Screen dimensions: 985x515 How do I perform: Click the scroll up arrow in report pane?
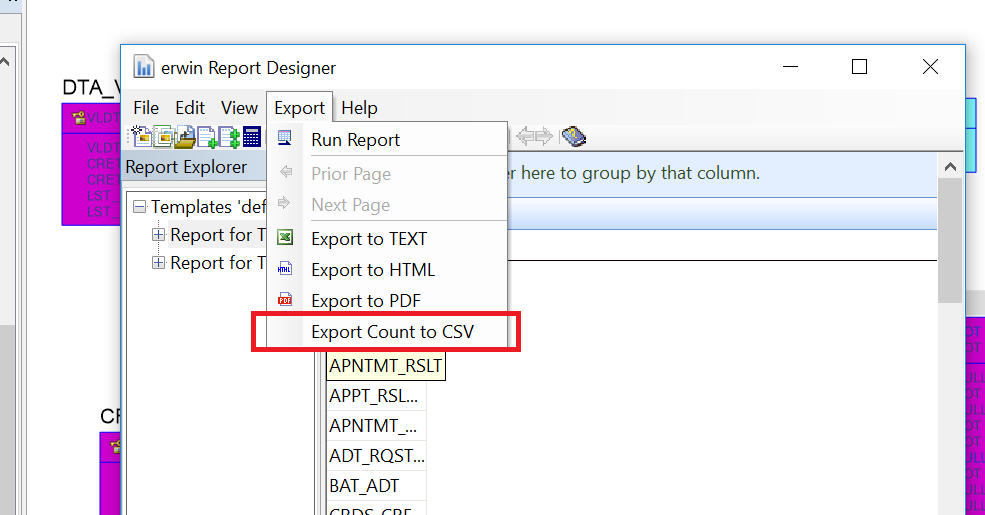[950, 167]
